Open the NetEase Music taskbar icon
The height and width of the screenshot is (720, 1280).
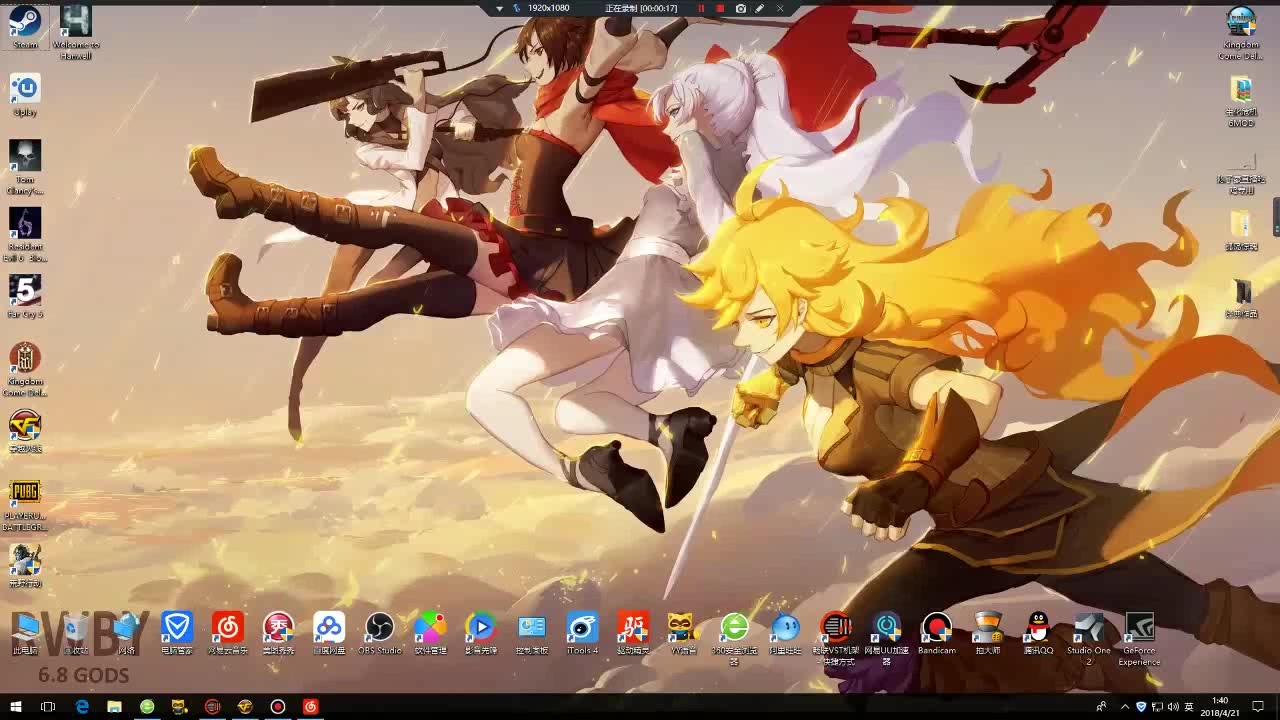(x=310, y=707)
